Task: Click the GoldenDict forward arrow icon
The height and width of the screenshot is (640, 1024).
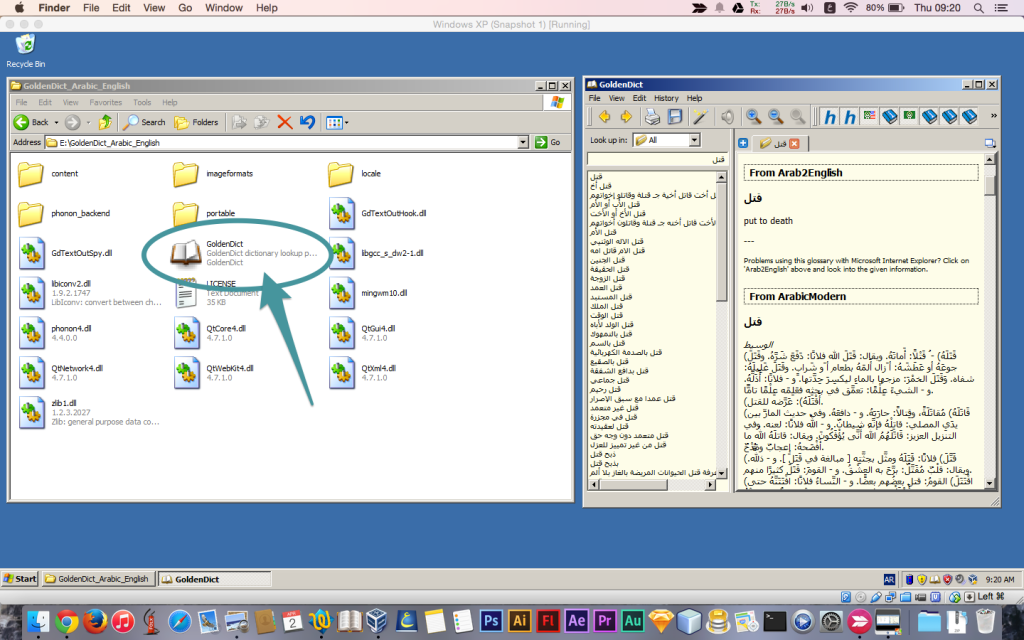Action: click(626, 117)
